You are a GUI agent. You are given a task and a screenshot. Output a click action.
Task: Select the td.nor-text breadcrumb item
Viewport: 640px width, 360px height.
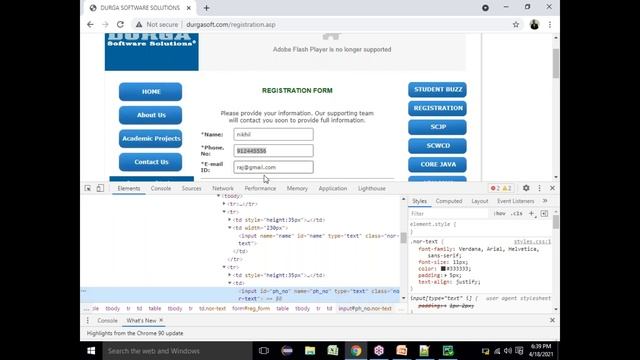pyautogui.click(x=212, y=309)
